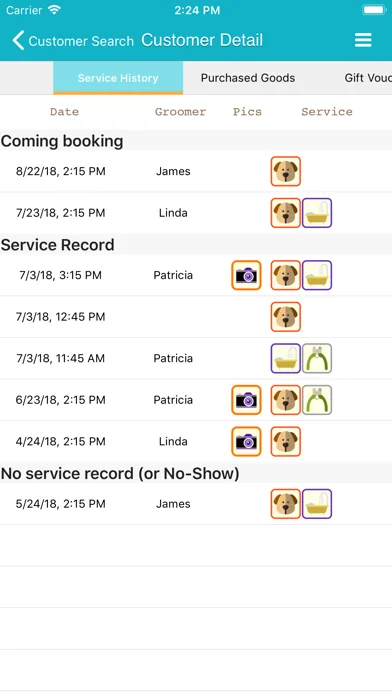Screen dimensions: 392x696
Task: Tap the bath icon on the 7/3/18 3:15 PM row
Action: [317, 275]
